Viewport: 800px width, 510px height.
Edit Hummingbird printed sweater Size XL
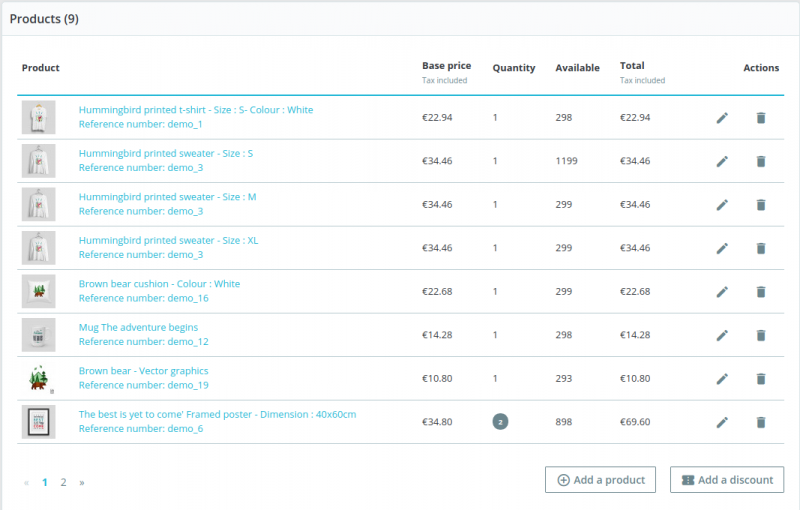point(722,248)
